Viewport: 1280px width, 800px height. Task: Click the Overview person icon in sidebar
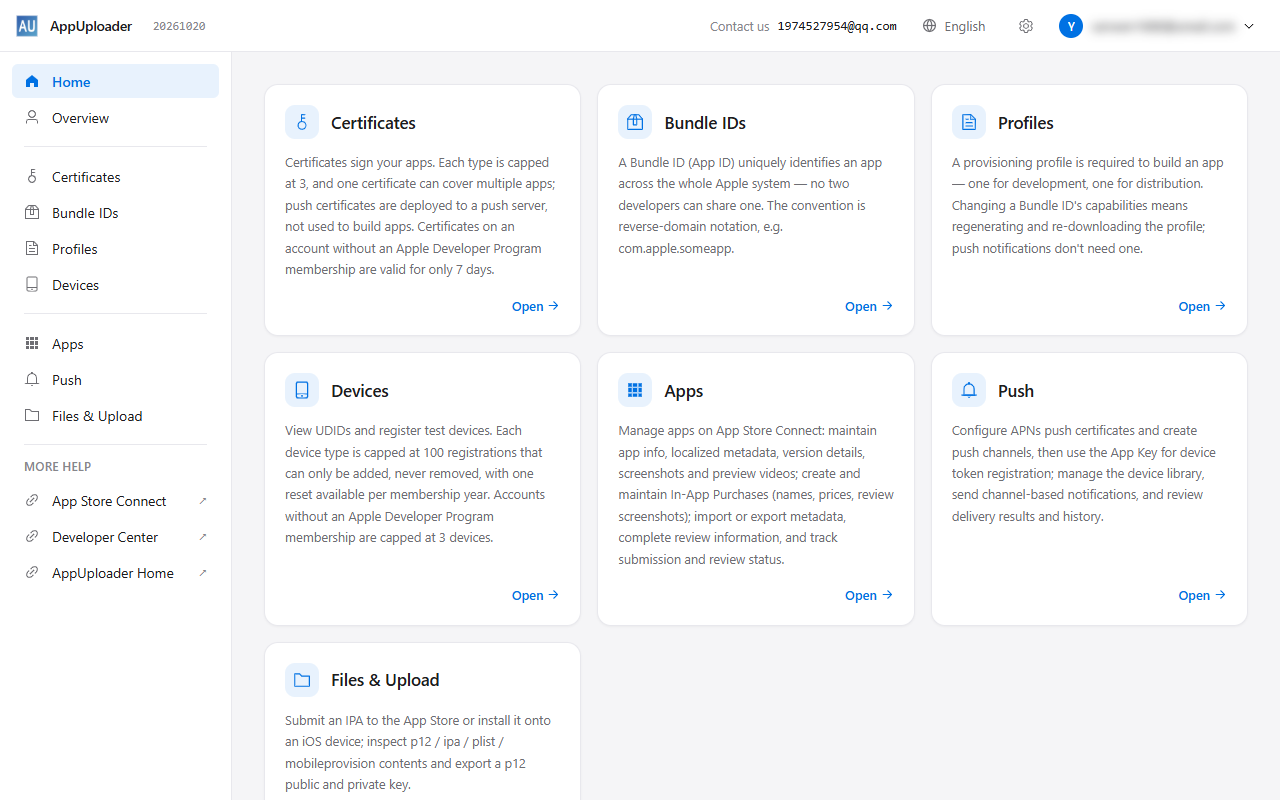point(32,118)
